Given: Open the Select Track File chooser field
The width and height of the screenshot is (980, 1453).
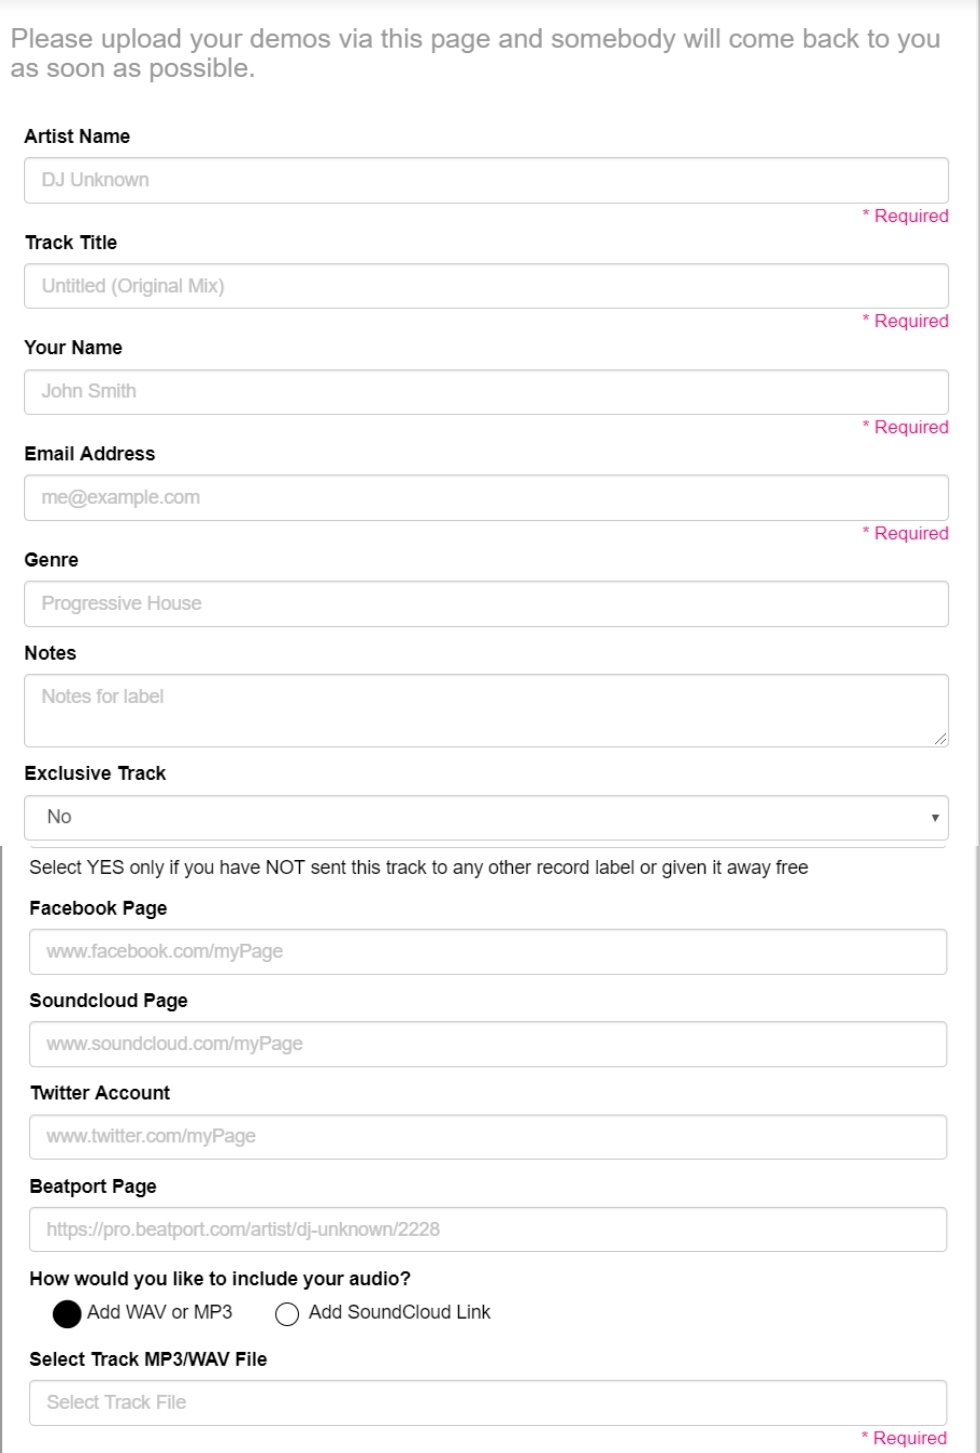Looking at the screenshot, I should pos(488,1403).
